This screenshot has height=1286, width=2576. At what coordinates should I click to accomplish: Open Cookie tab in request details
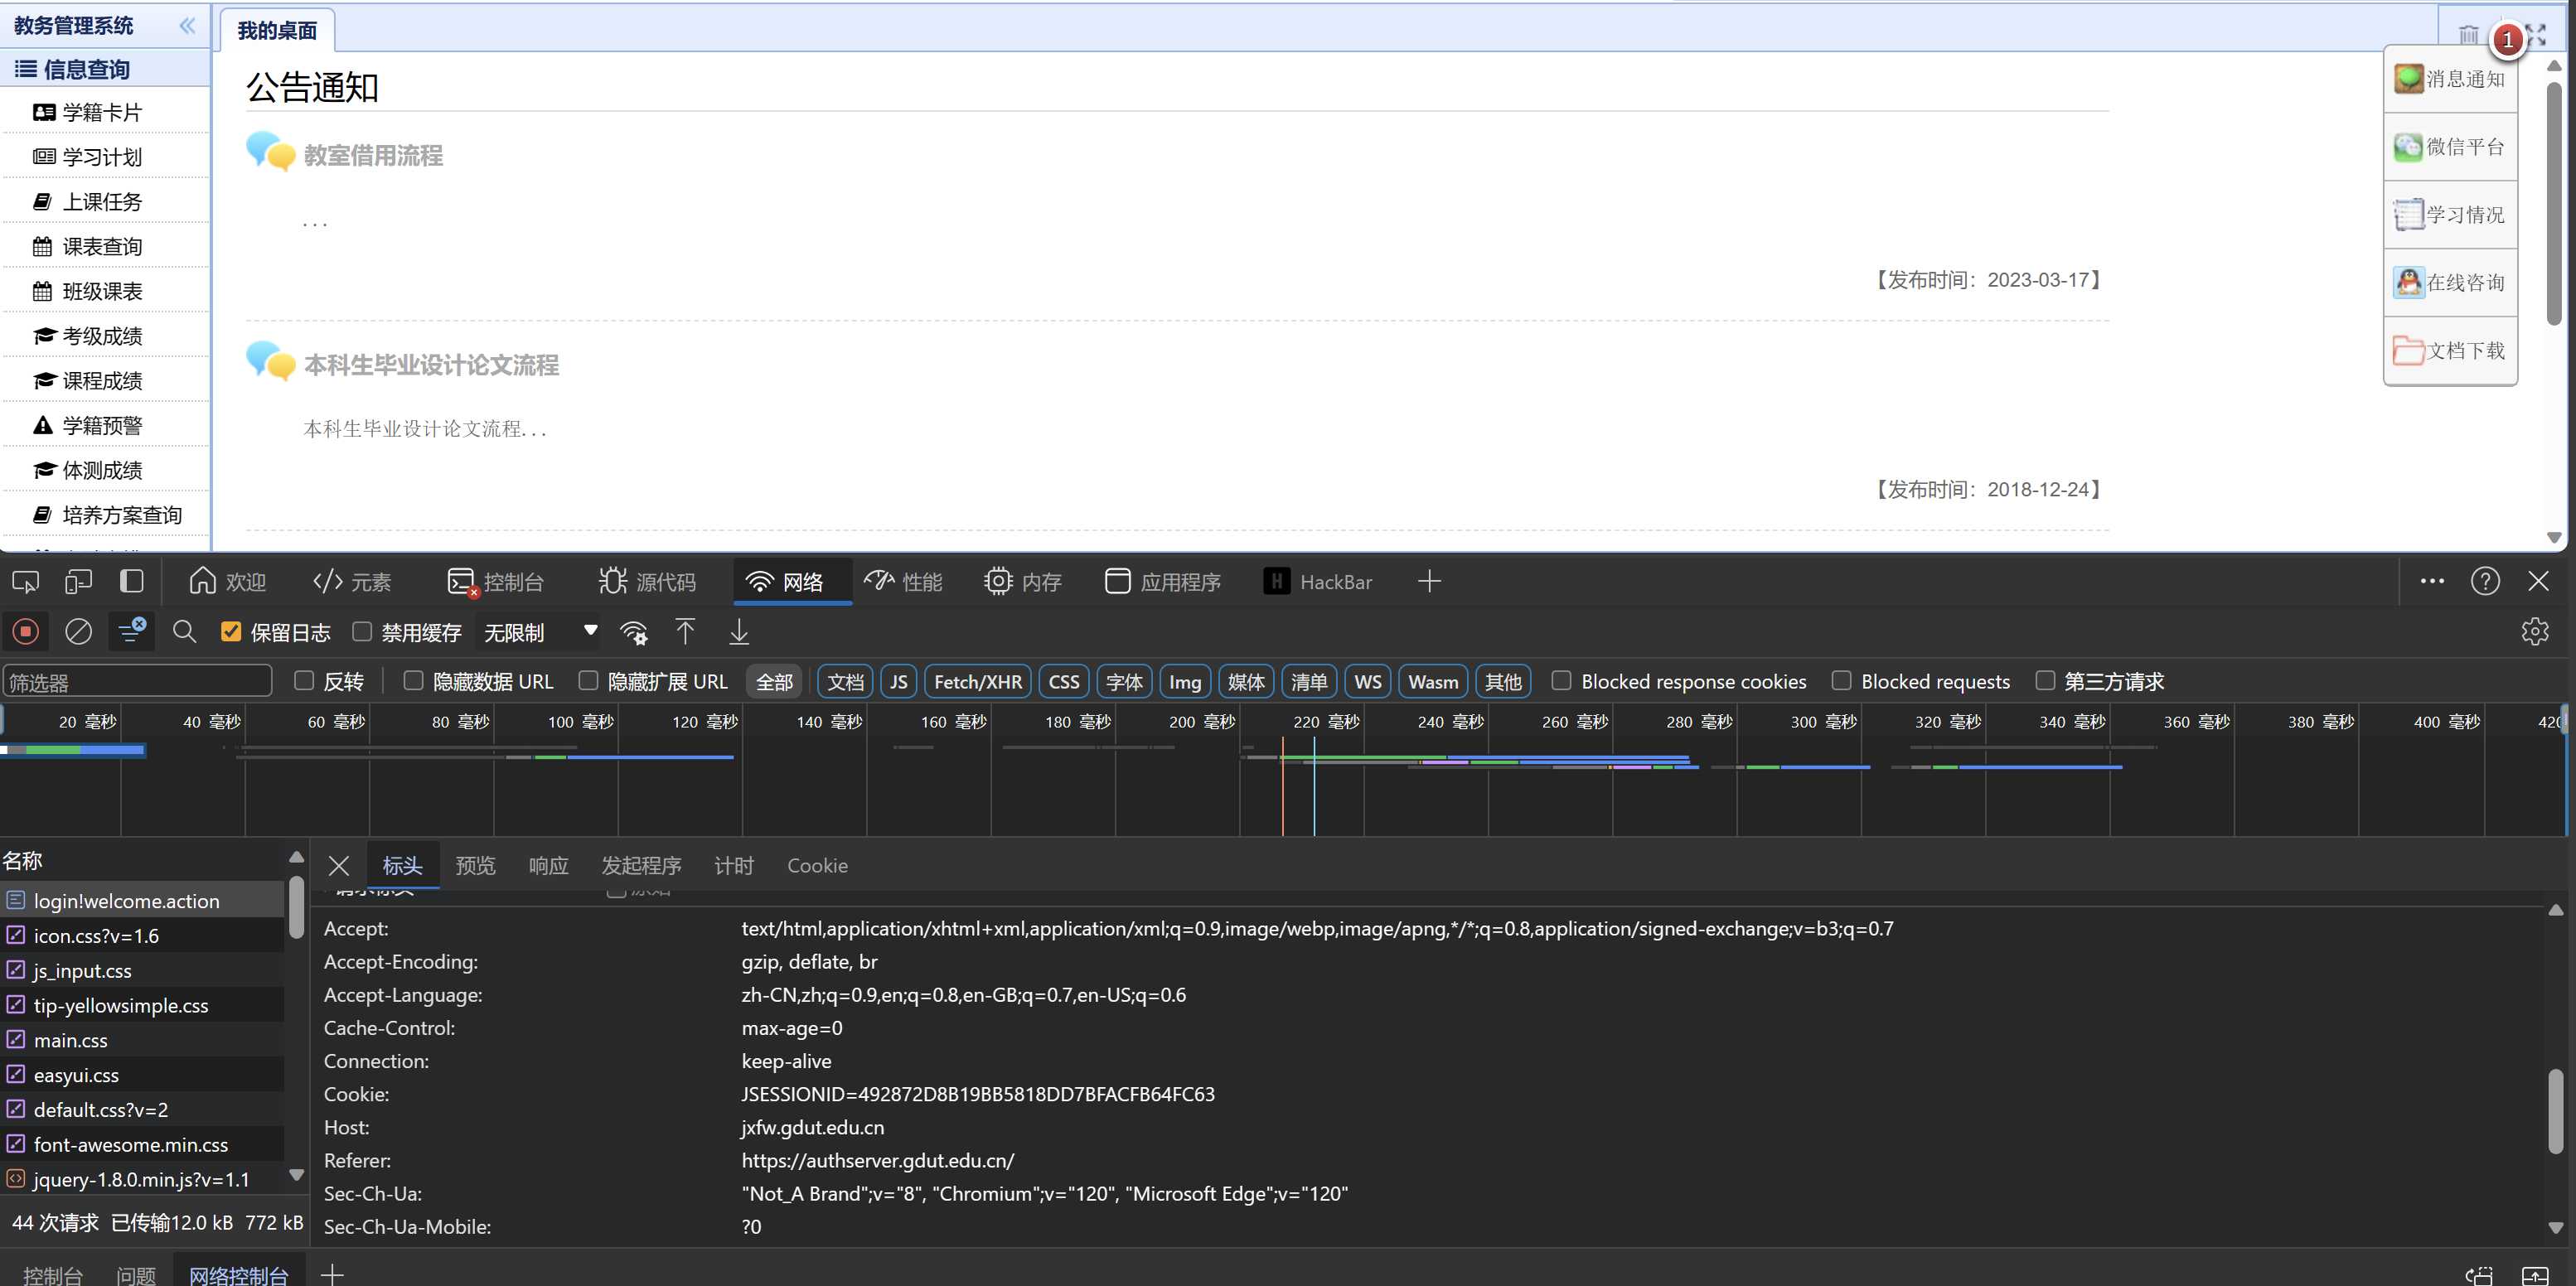(x=817, y=866)
